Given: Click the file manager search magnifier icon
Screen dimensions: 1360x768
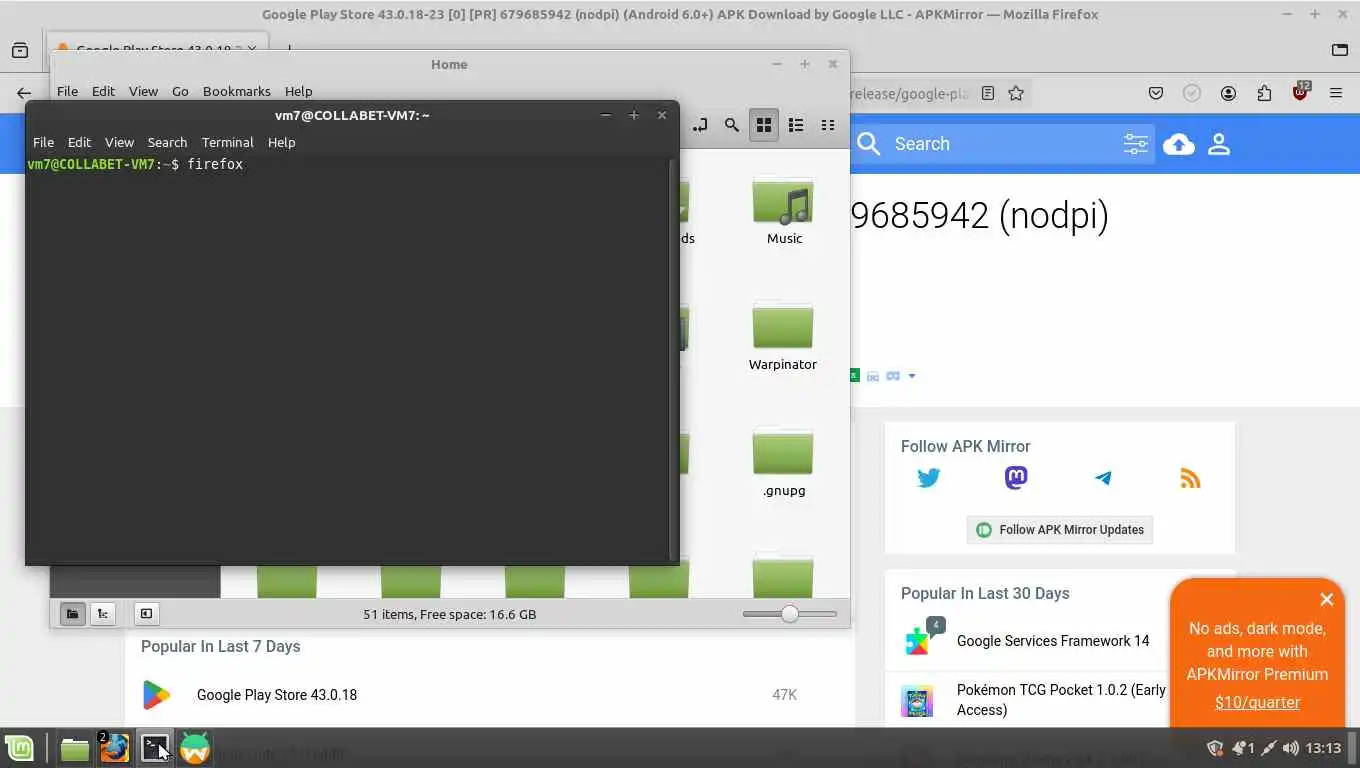Looking at the screenshot, I should pyautogui.click(x=732, y=125).
